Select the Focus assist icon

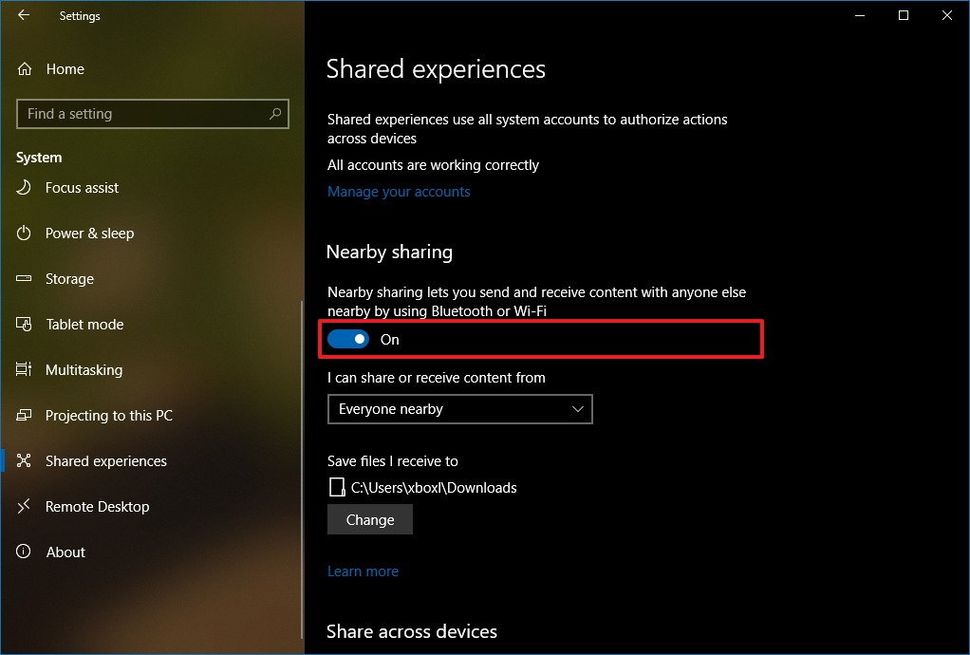(24, 188)
